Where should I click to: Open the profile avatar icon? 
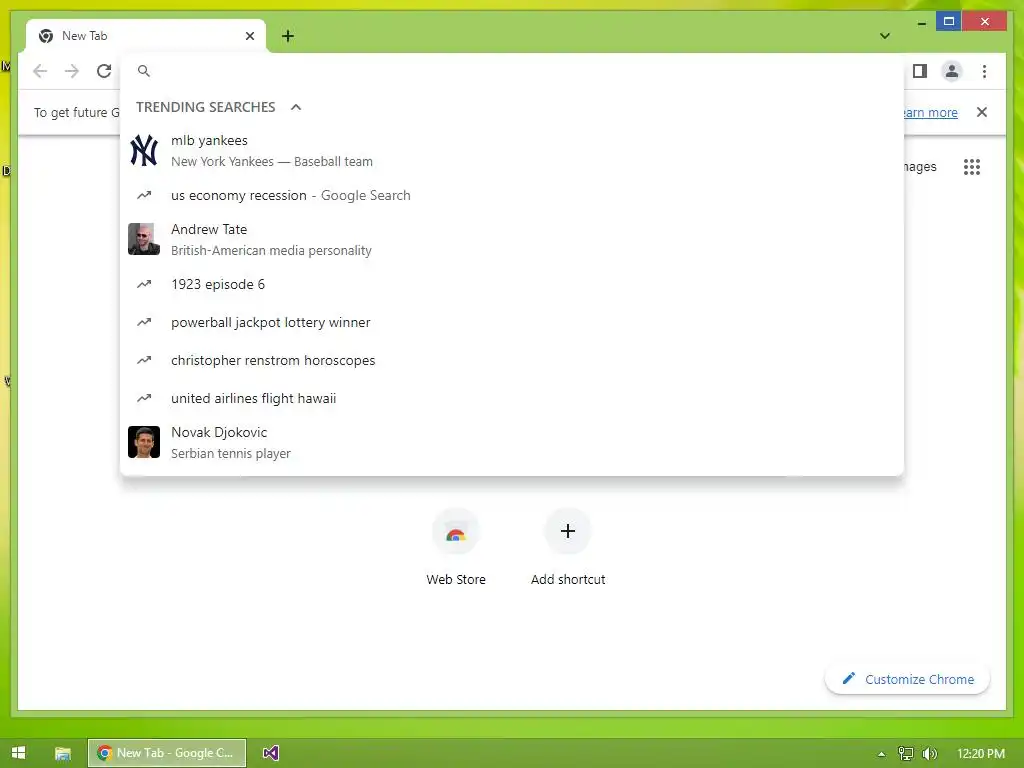[952, 71]
